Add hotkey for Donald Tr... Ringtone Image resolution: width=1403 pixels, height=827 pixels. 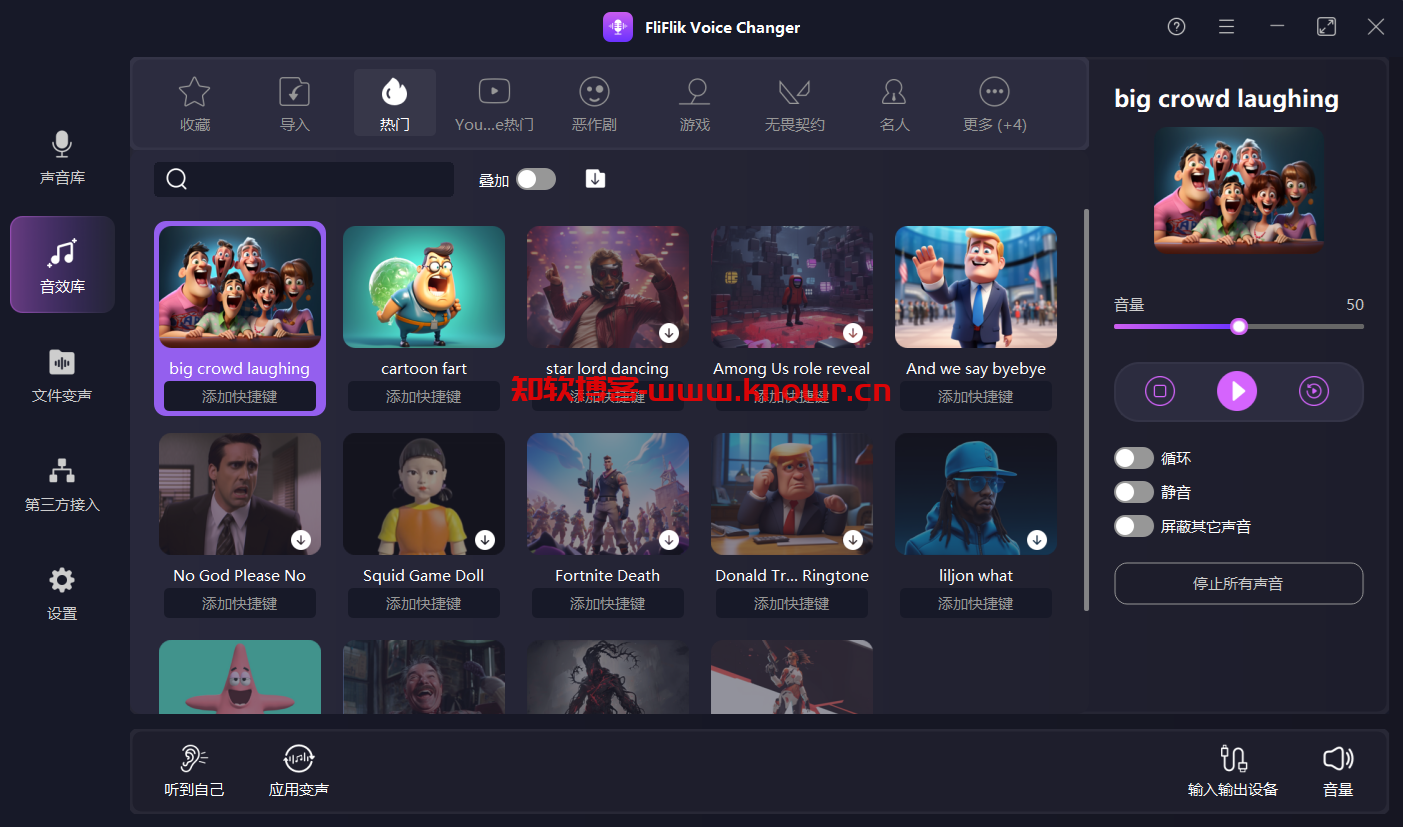792,603
